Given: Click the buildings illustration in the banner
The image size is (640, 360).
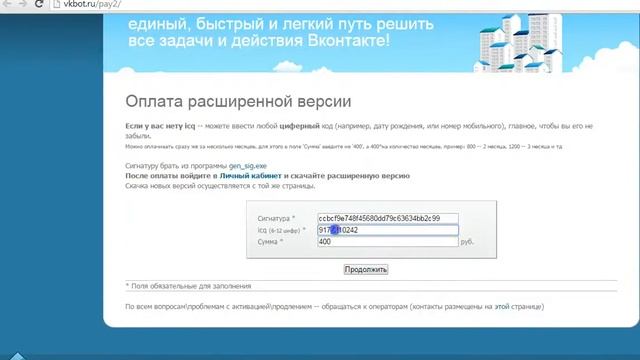Looking at the screenshot, I should coord(518,43).
